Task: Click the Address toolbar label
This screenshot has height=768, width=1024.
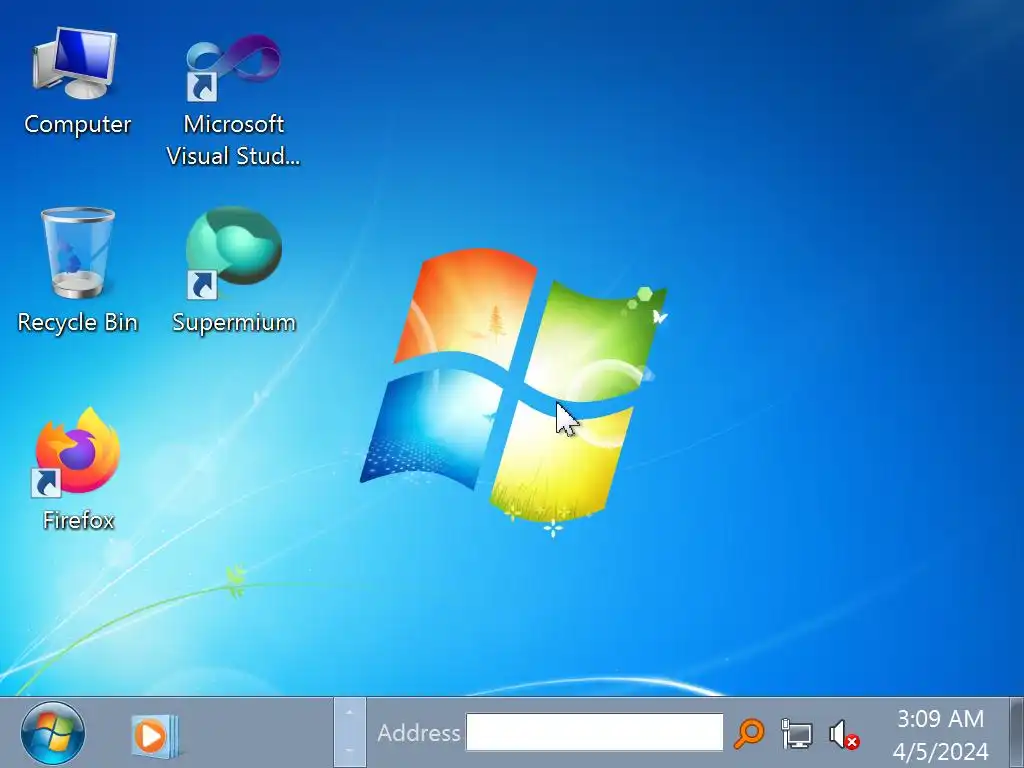Action: tap(419, 733)
